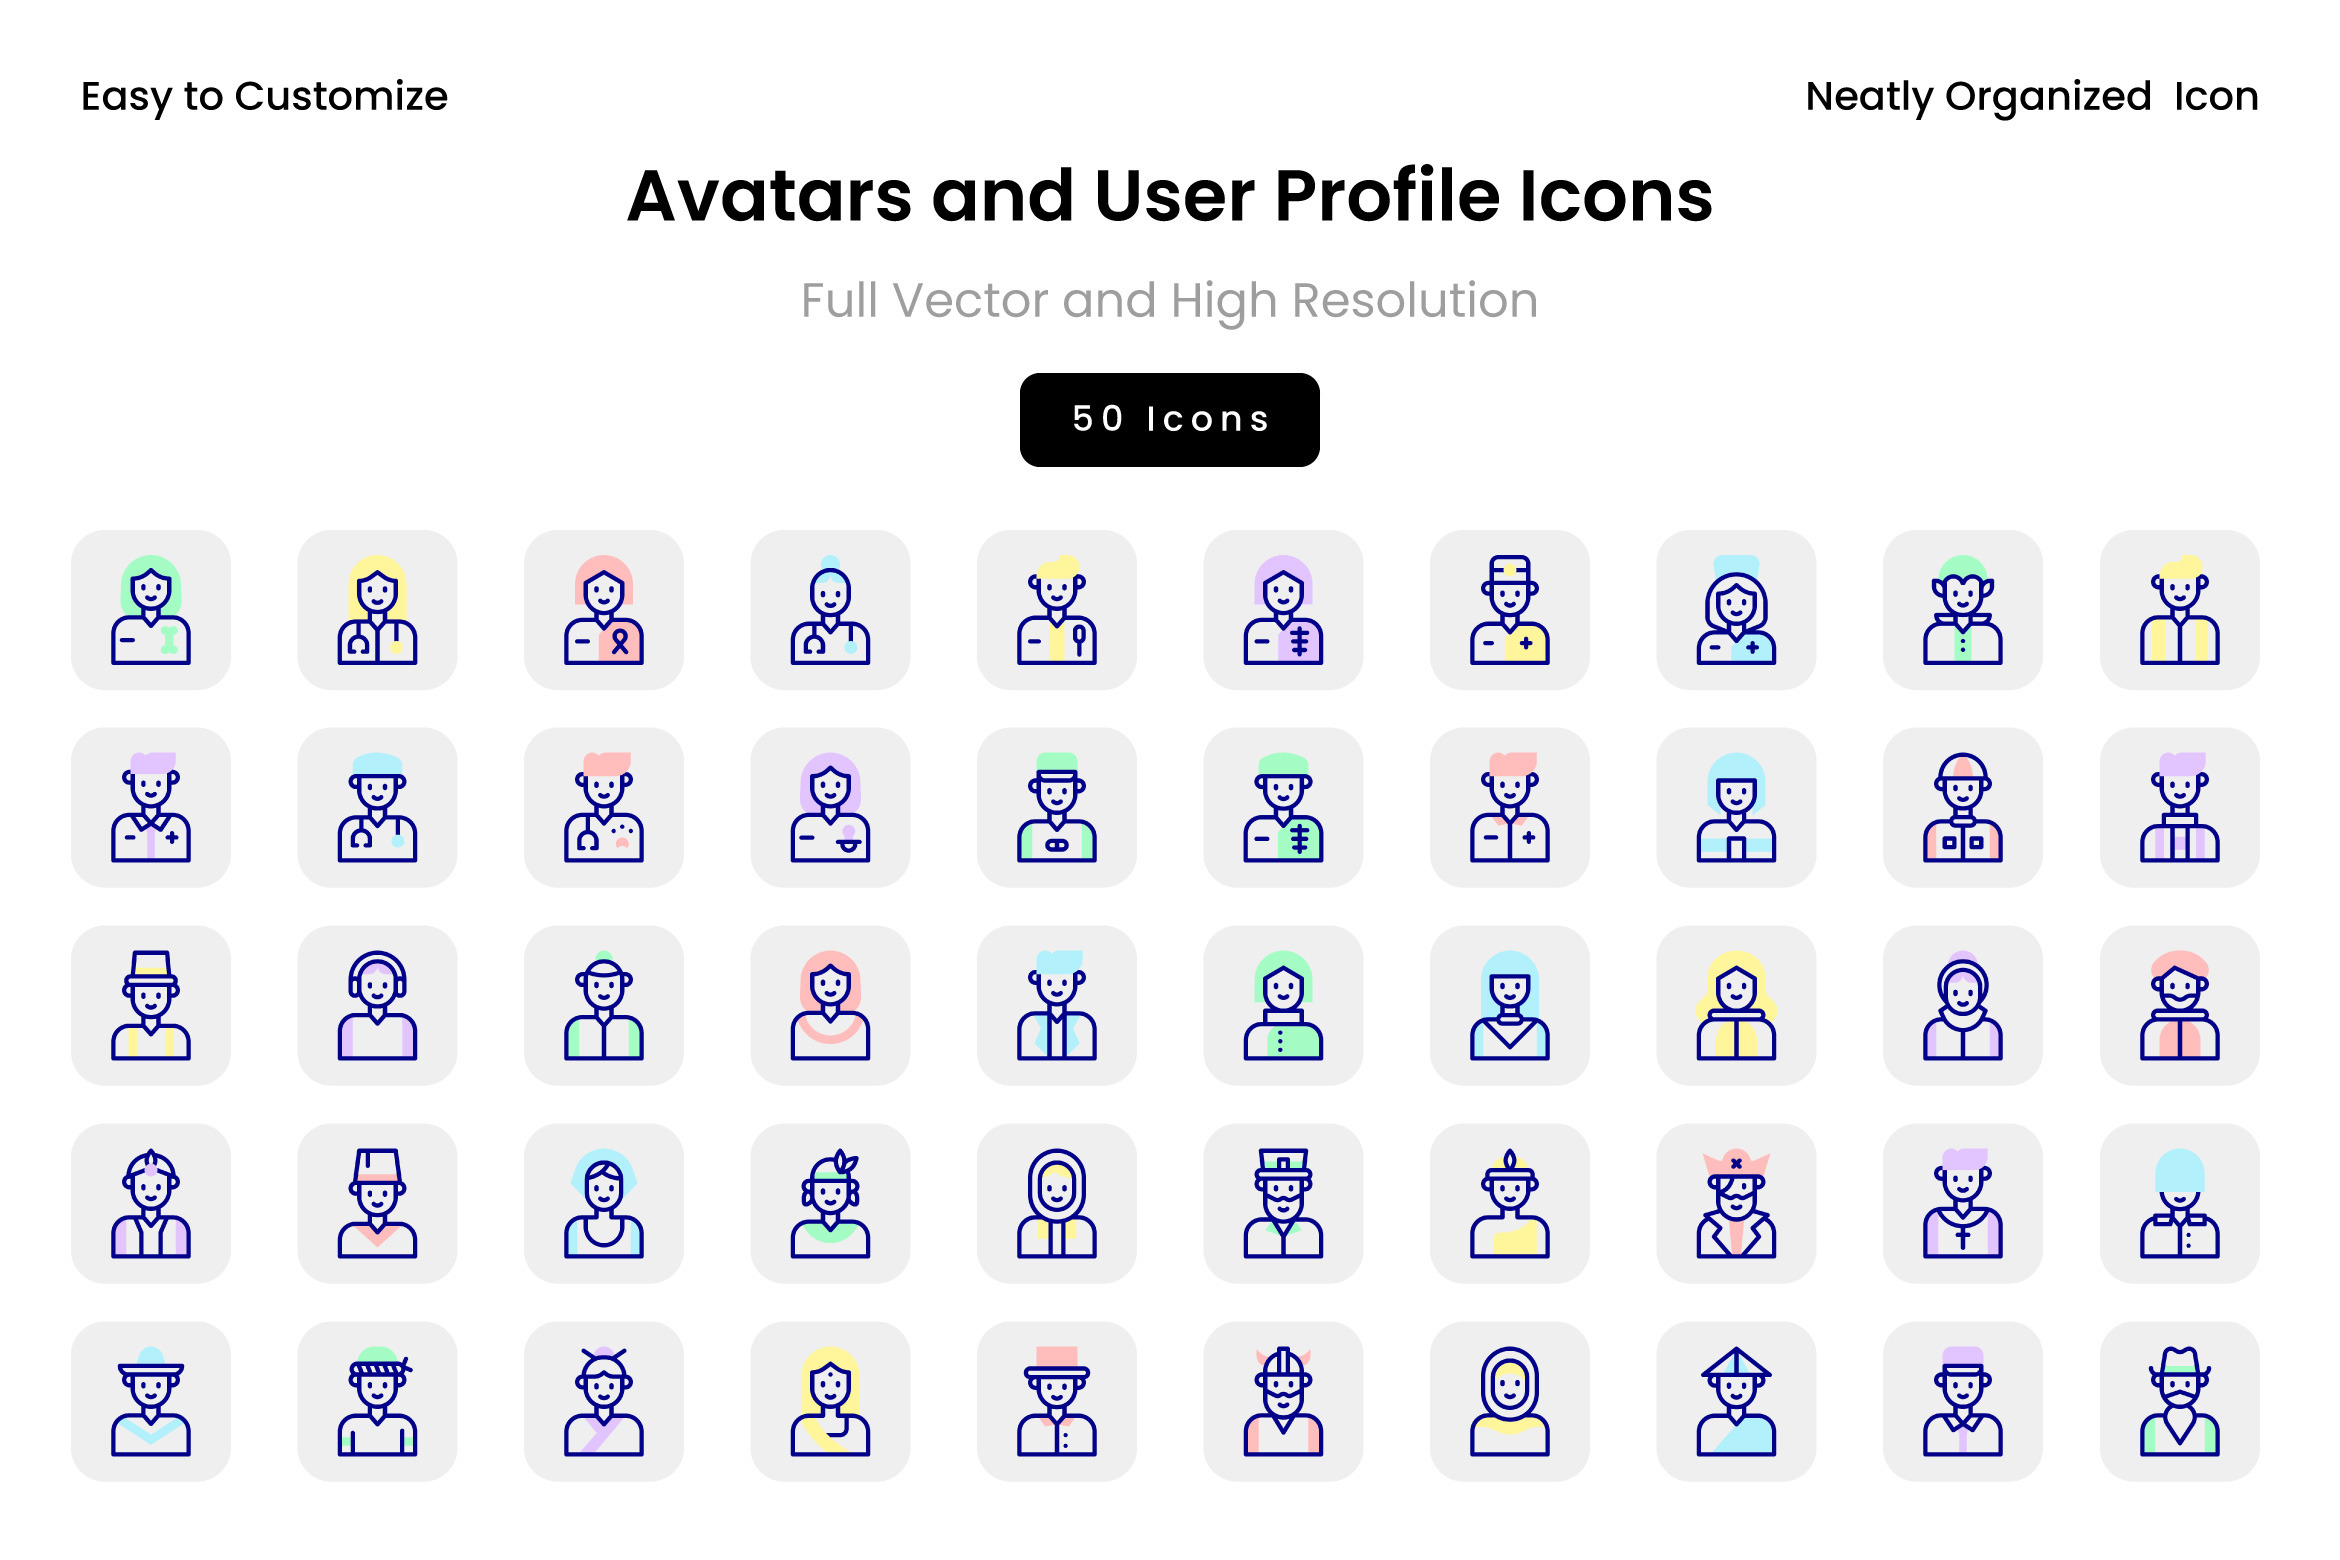Click the first green-haired female avatar
This screenshot has height=1560, width=2340.
point(151,610)
